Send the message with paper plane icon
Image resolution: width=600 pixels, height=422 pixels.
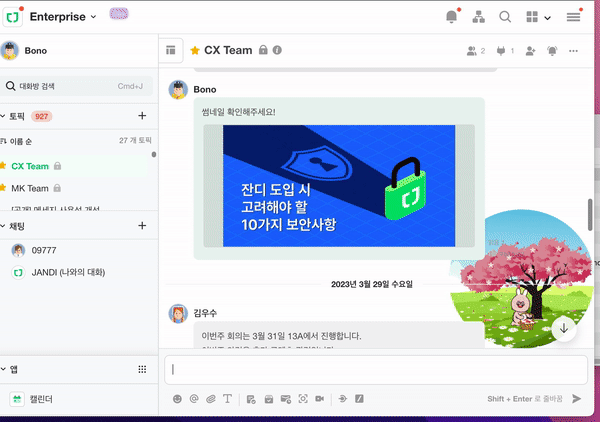click(576, 399)
